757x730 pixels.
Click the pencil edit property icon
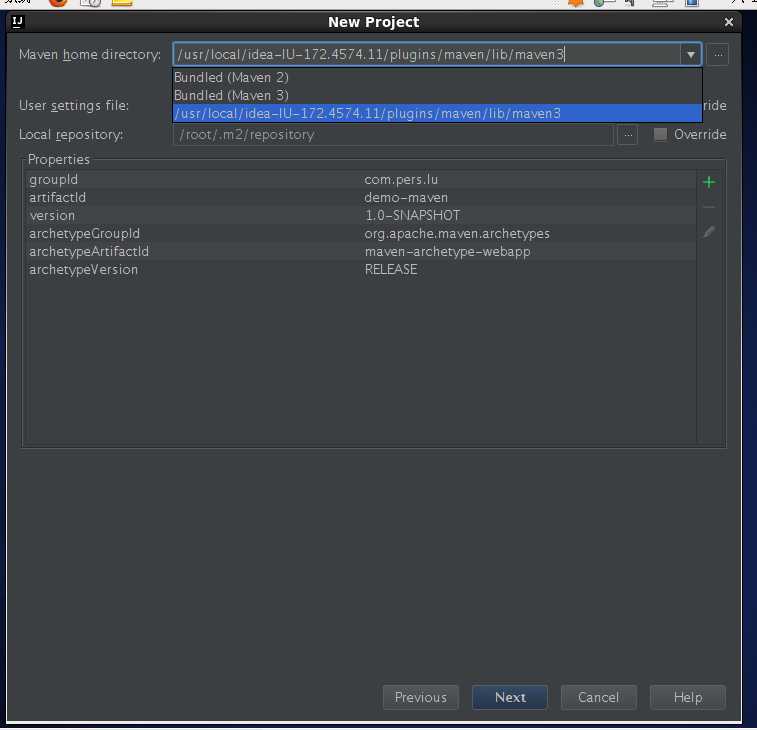(x=709, y=232)
